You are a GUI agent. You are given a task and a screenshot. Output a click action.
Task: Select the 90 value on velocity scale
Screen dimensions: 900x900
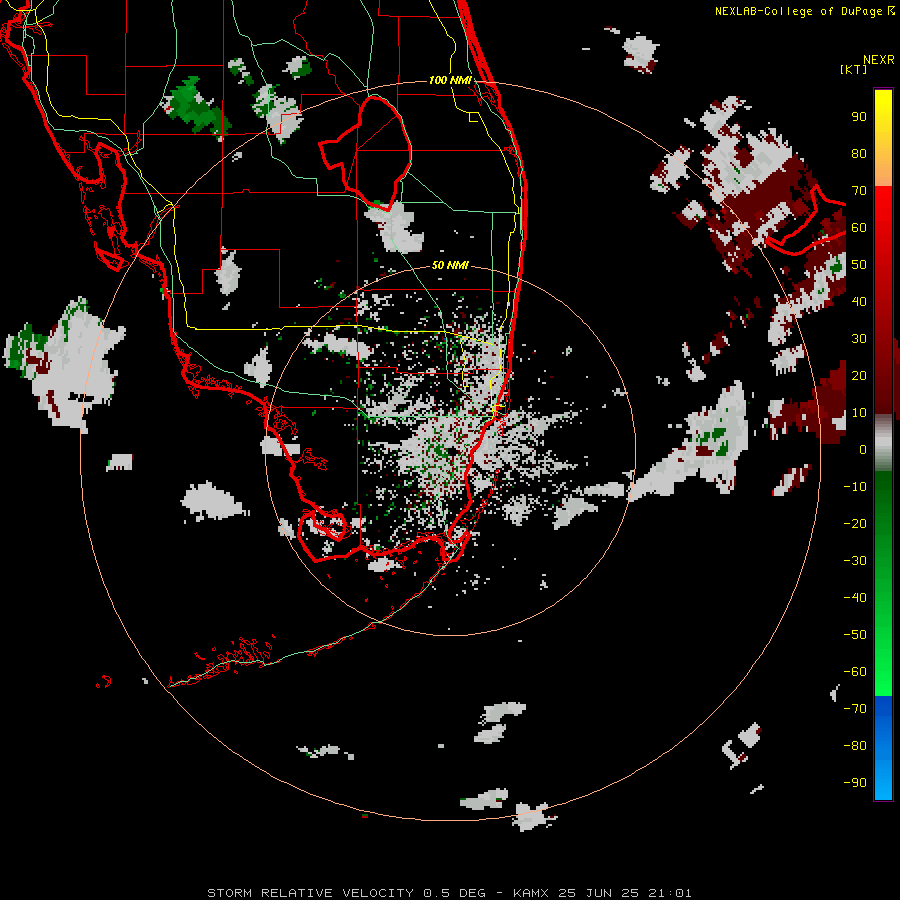(859, 117)
